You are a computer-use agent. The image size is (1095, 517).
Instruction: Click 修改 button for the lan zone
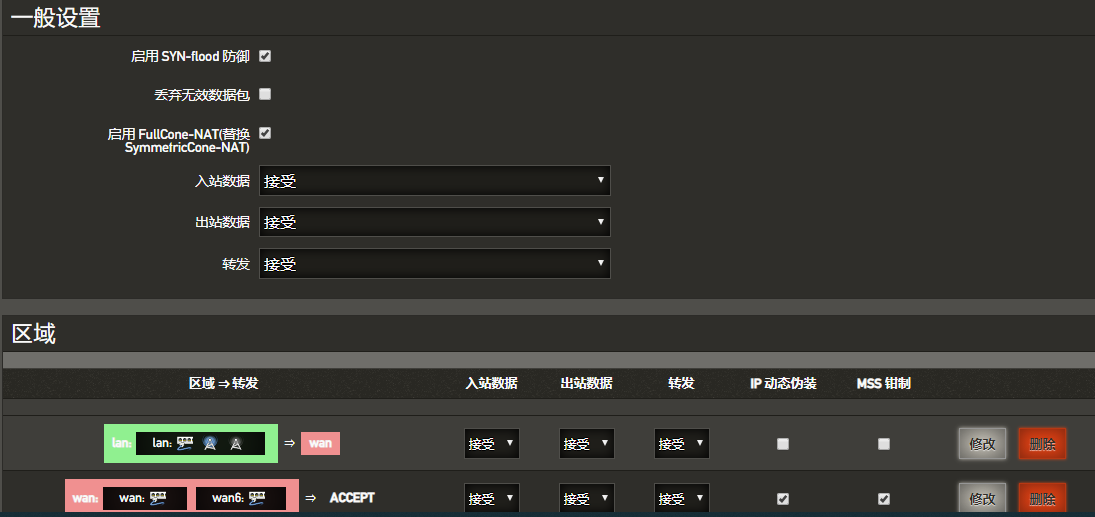(x=982, y=444)
